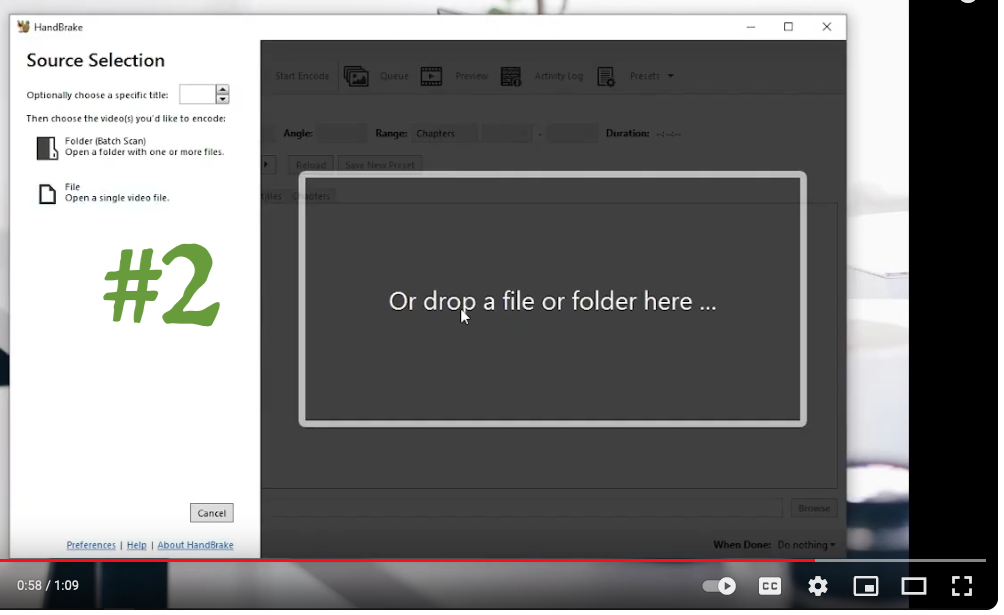Toggle closed captions CC button
The height and width of the screenshot is (615, 1004).
coord(770,586)
